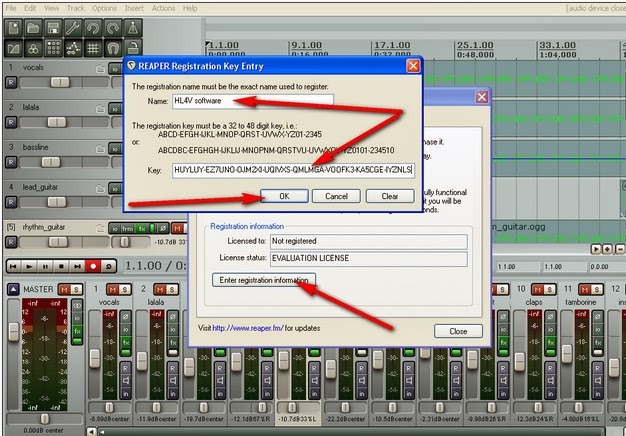Click the Play transport button
The height and width of the screenshot is (436, 626).
click(29, 266)
